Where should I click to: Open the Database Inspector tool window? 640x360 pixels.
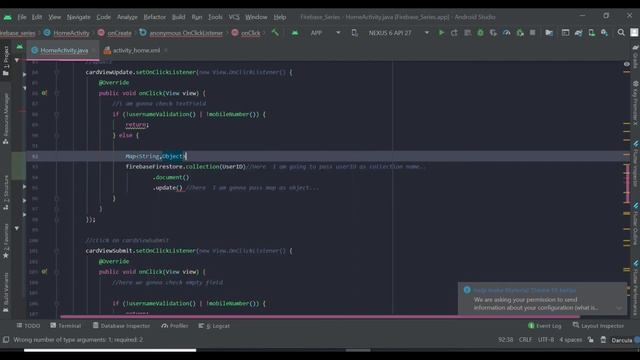coord(121,326)
